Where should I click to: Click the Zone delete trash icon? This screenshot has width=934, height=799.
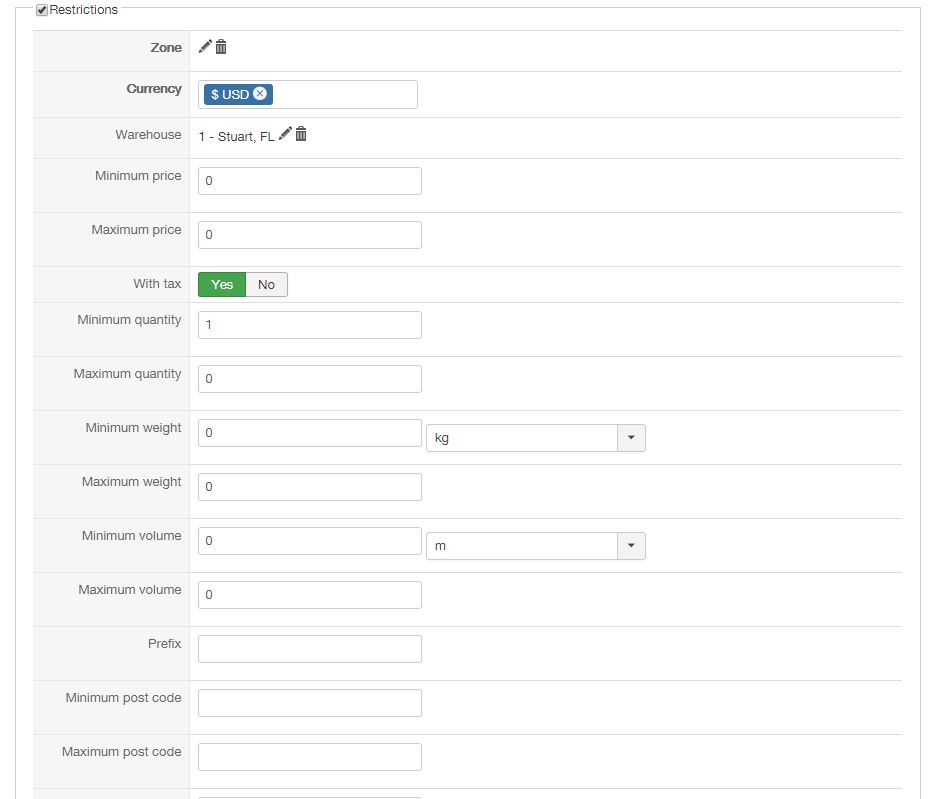click(221, 46)
